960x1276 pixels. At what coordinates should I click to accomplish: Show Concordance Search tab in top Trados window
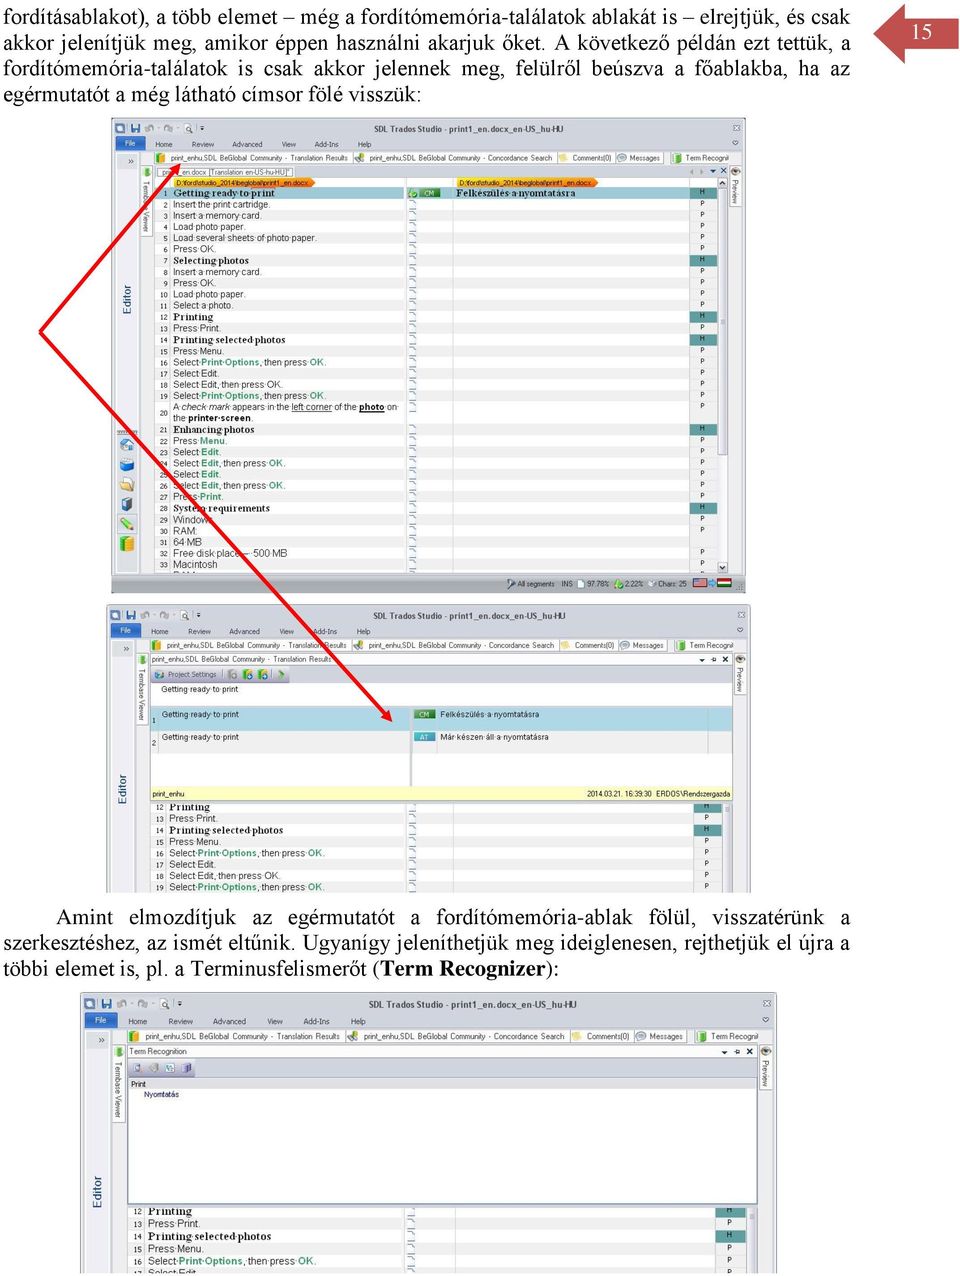[454, 158]
